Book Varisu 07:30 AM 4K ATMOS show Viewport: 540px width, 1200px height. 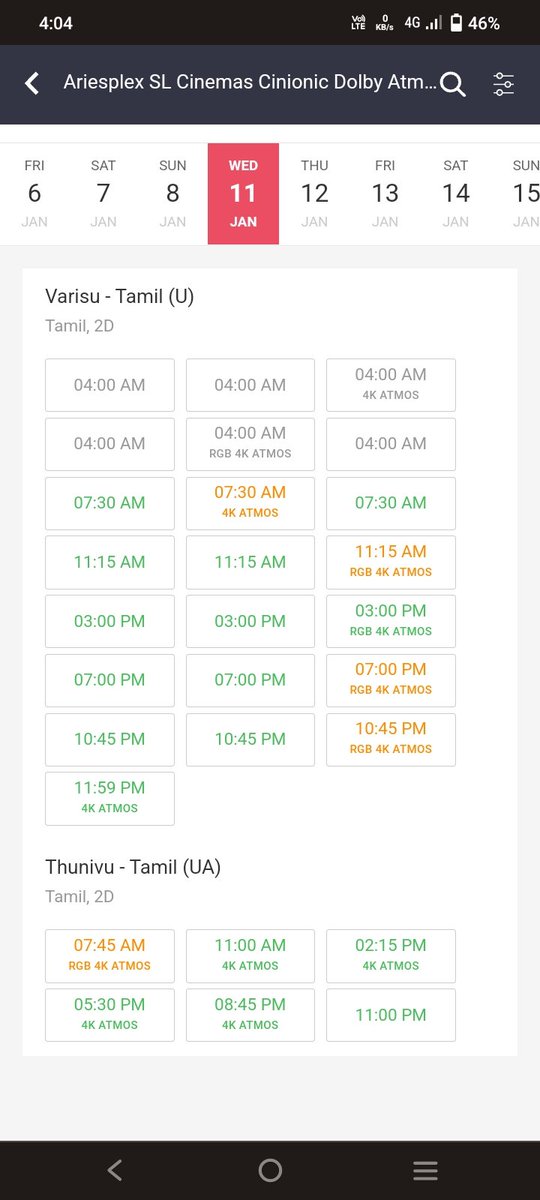[x=250, y=503]
